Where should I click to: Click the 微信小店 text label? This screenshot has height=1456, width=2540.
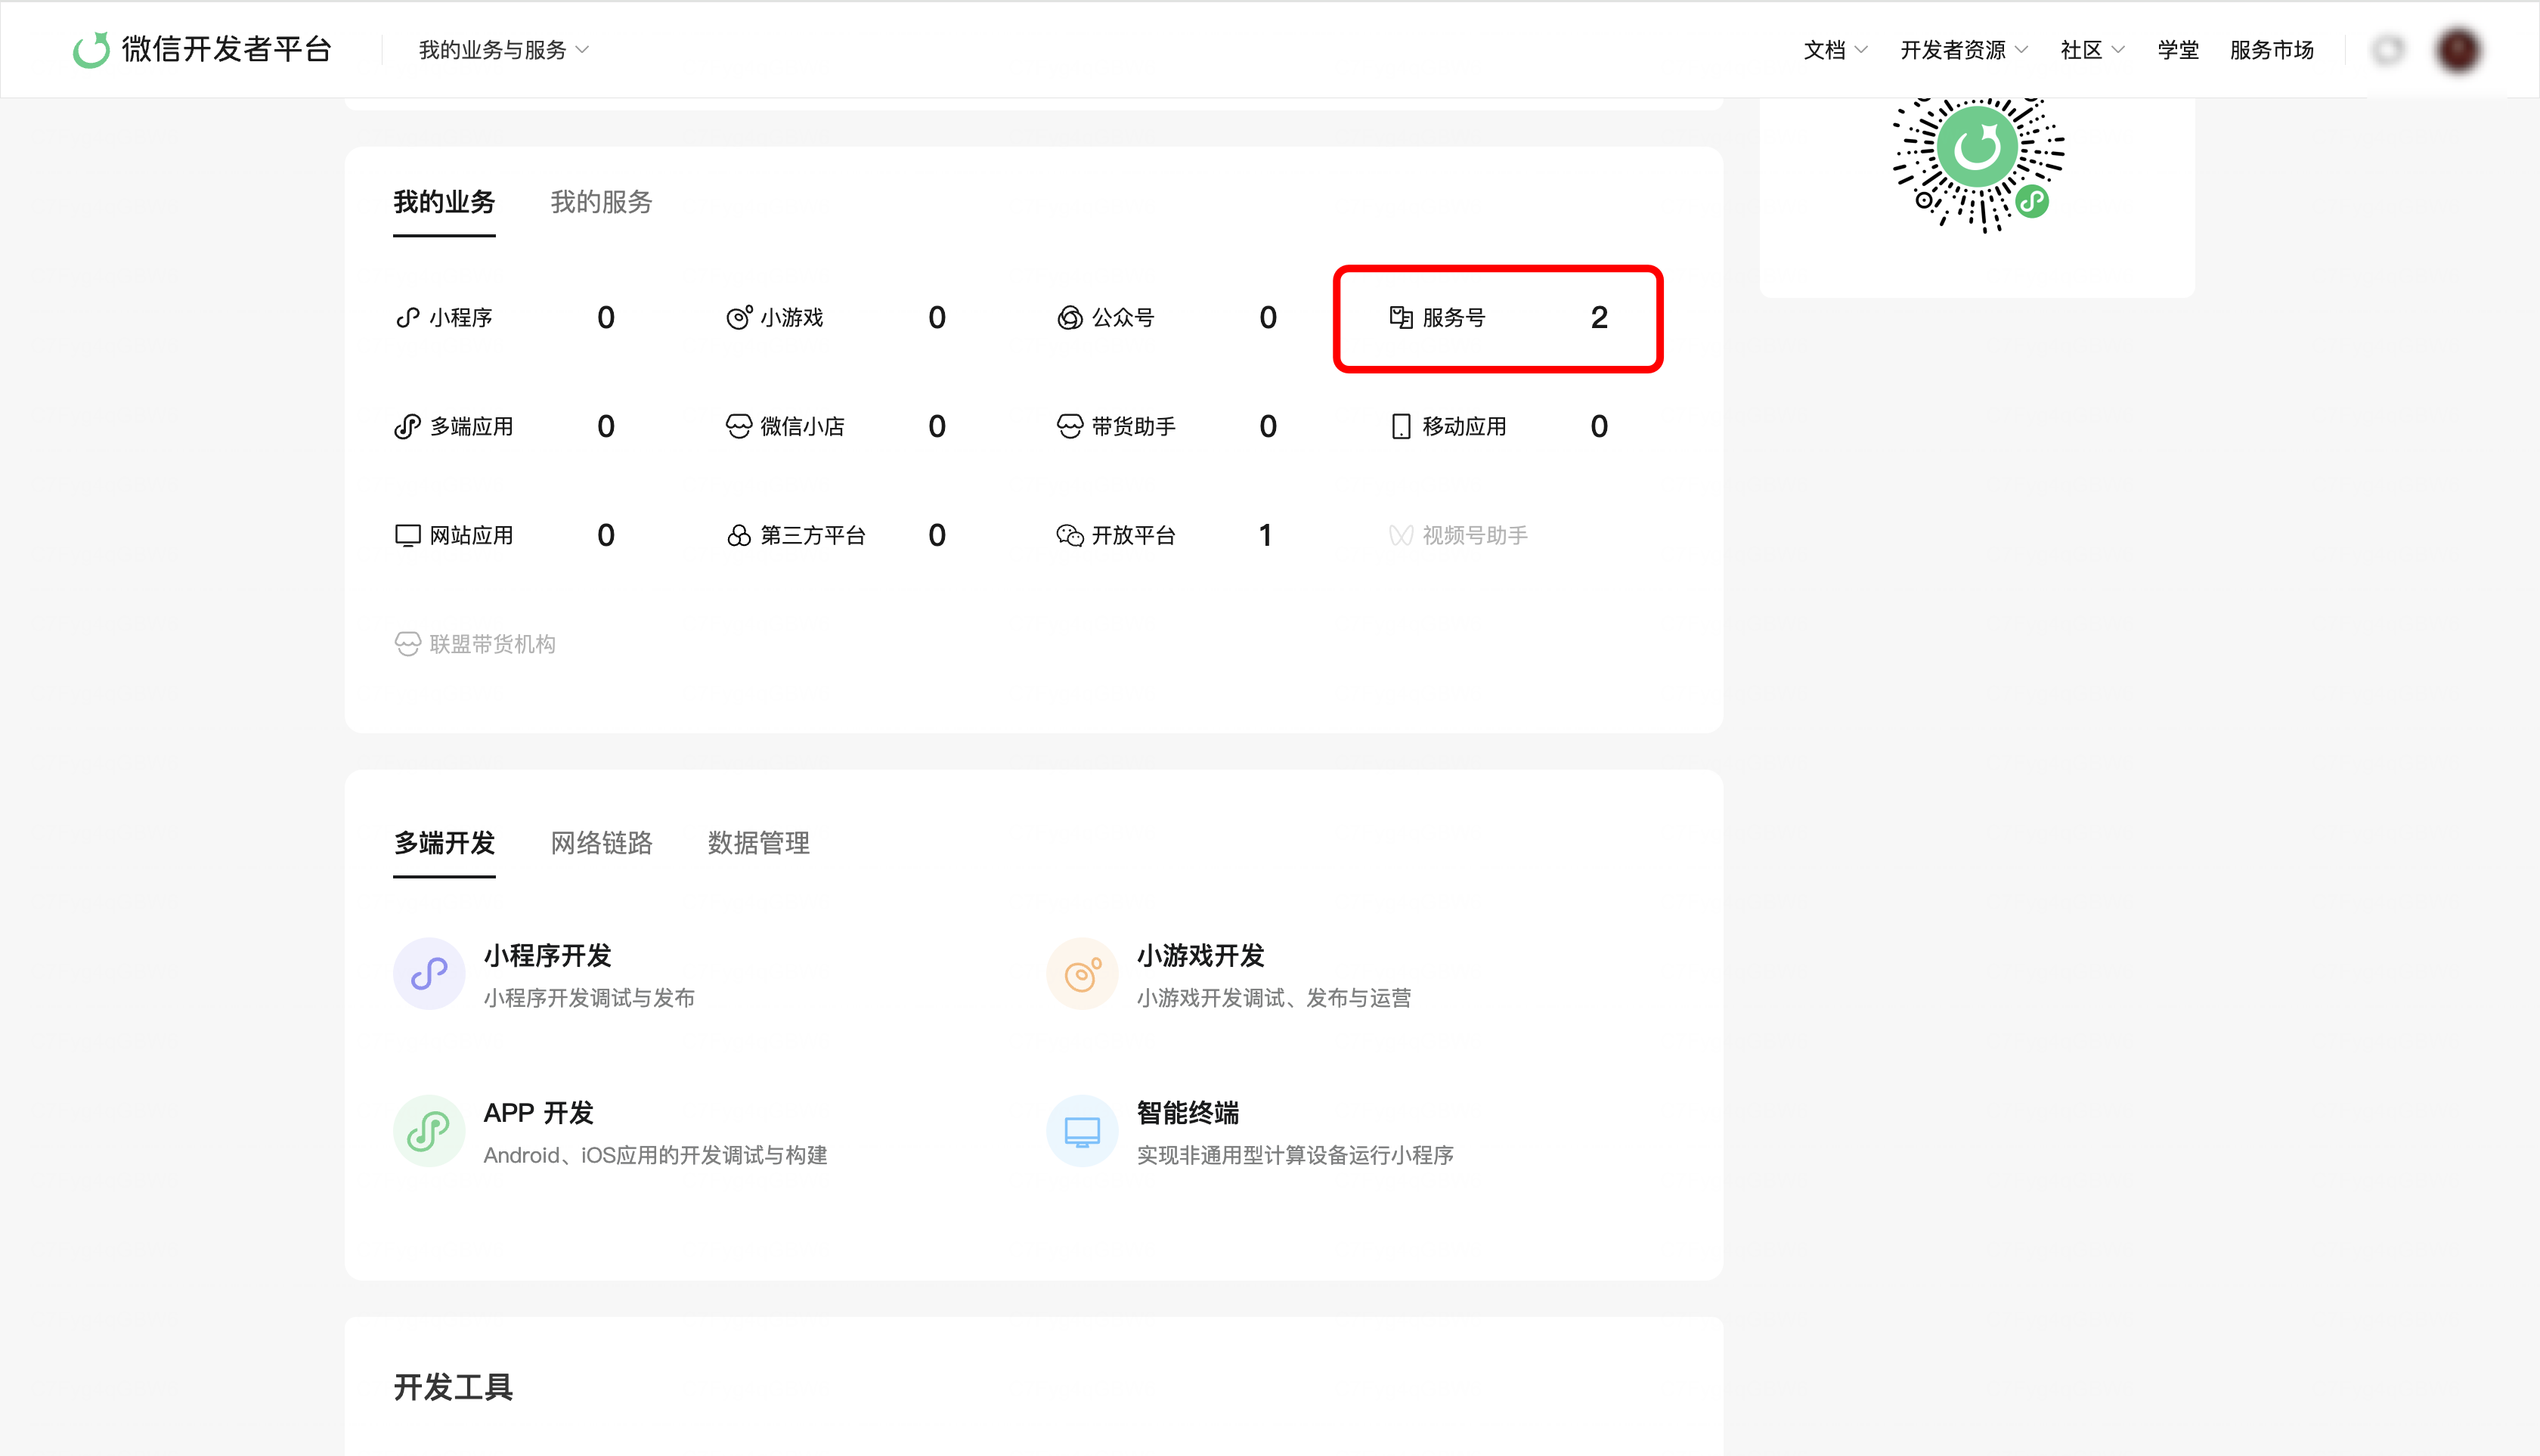[x=802, y=427]
